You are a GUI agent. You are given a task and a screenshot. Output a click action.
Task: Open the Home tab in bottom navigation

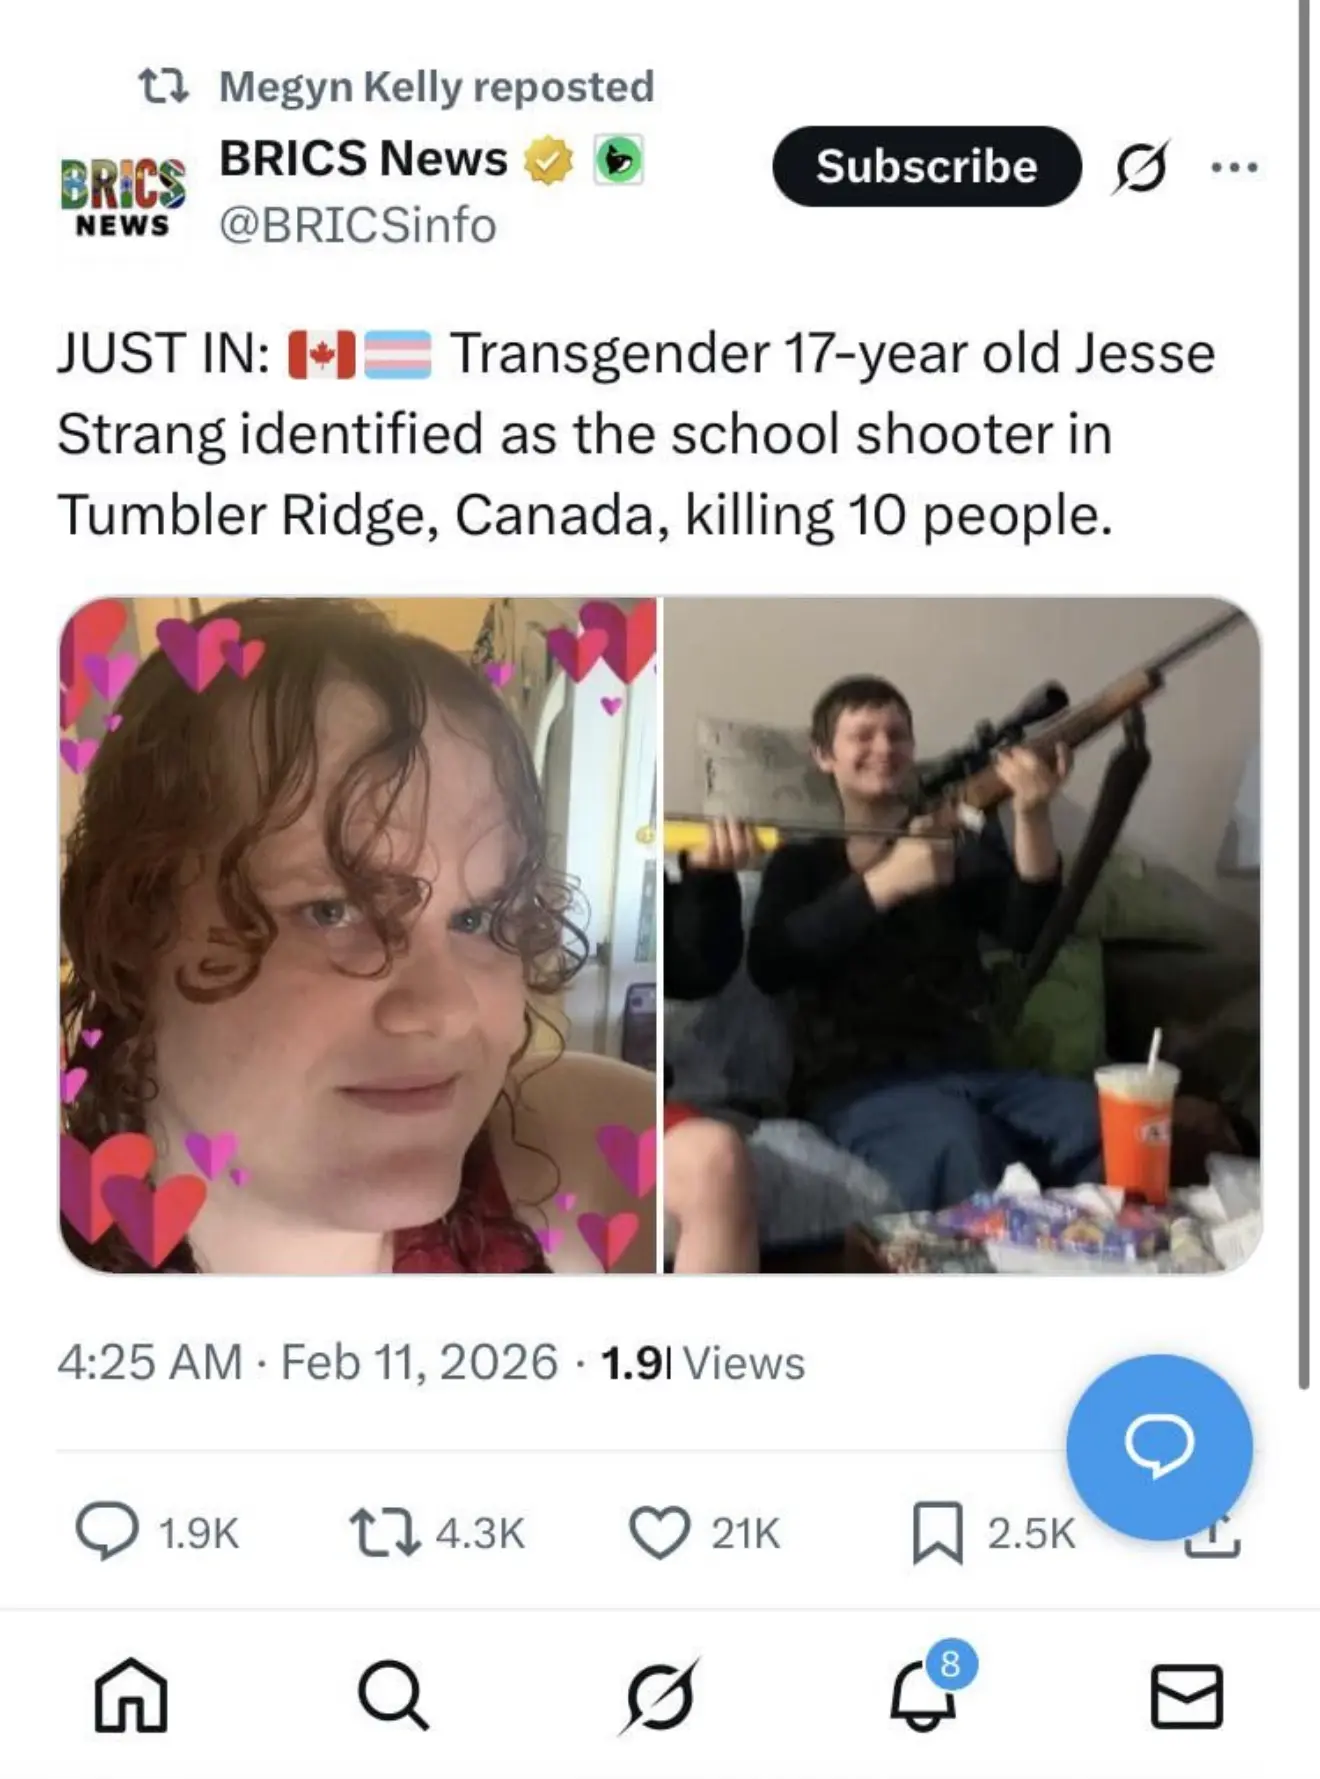[x=131, y=1694]
